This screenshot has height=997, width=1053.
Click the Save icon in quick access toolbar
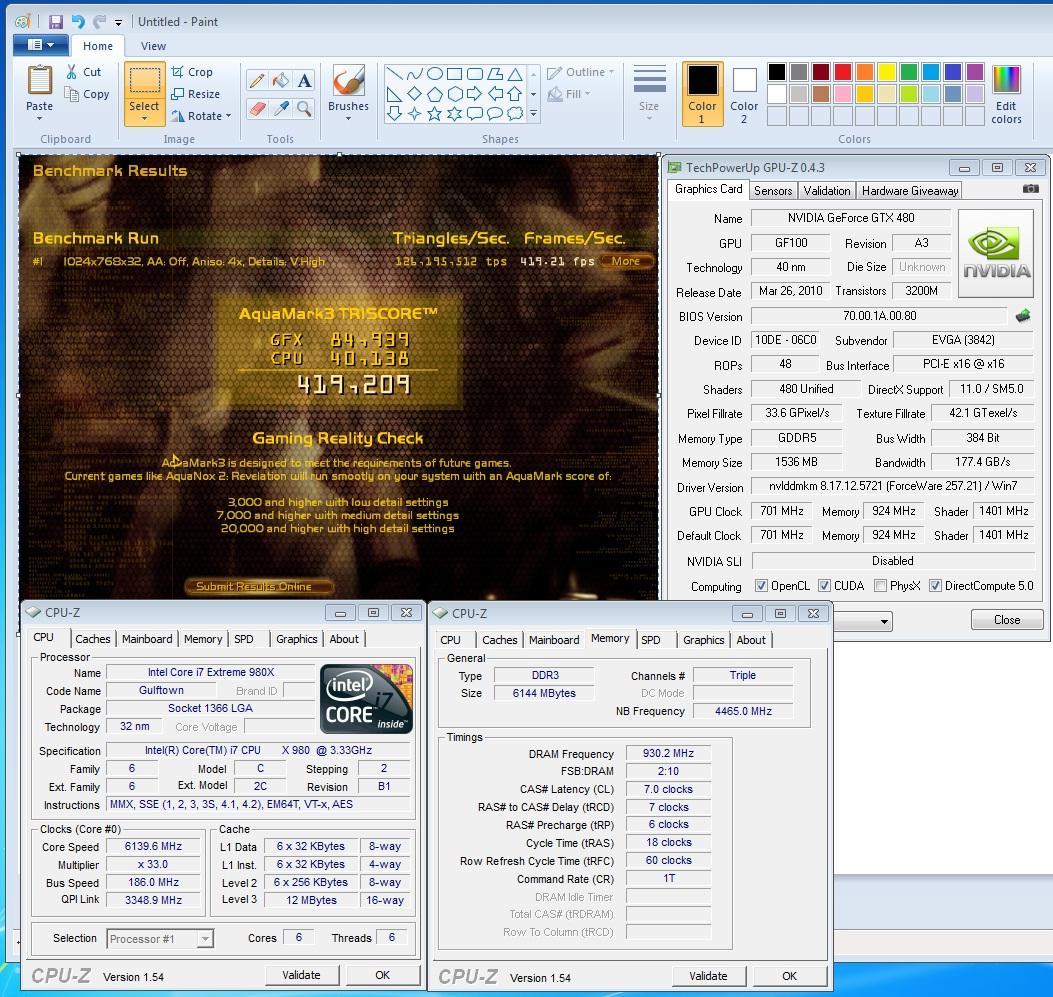56,21
